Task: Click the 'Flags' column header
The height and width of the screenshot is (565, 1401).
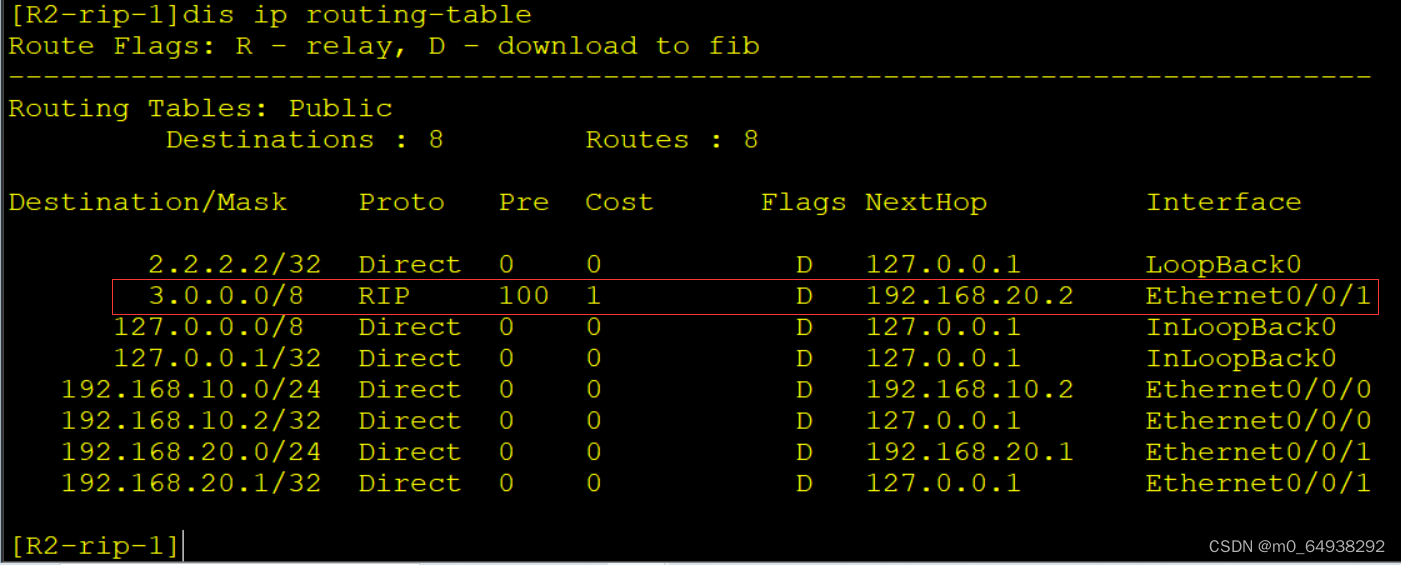Action: 804,202
